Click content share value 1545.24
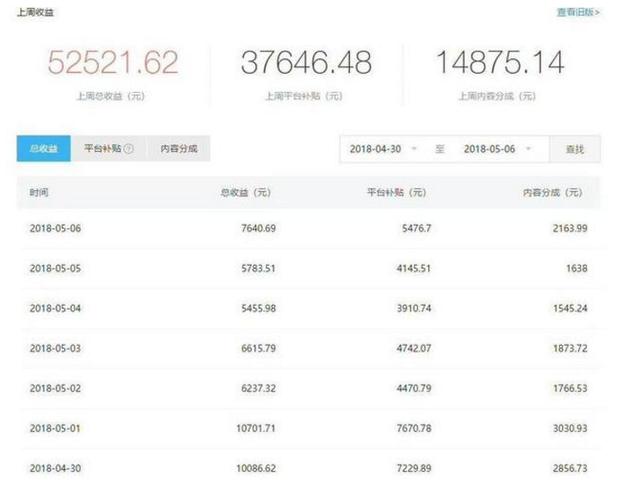 point(570,308)
